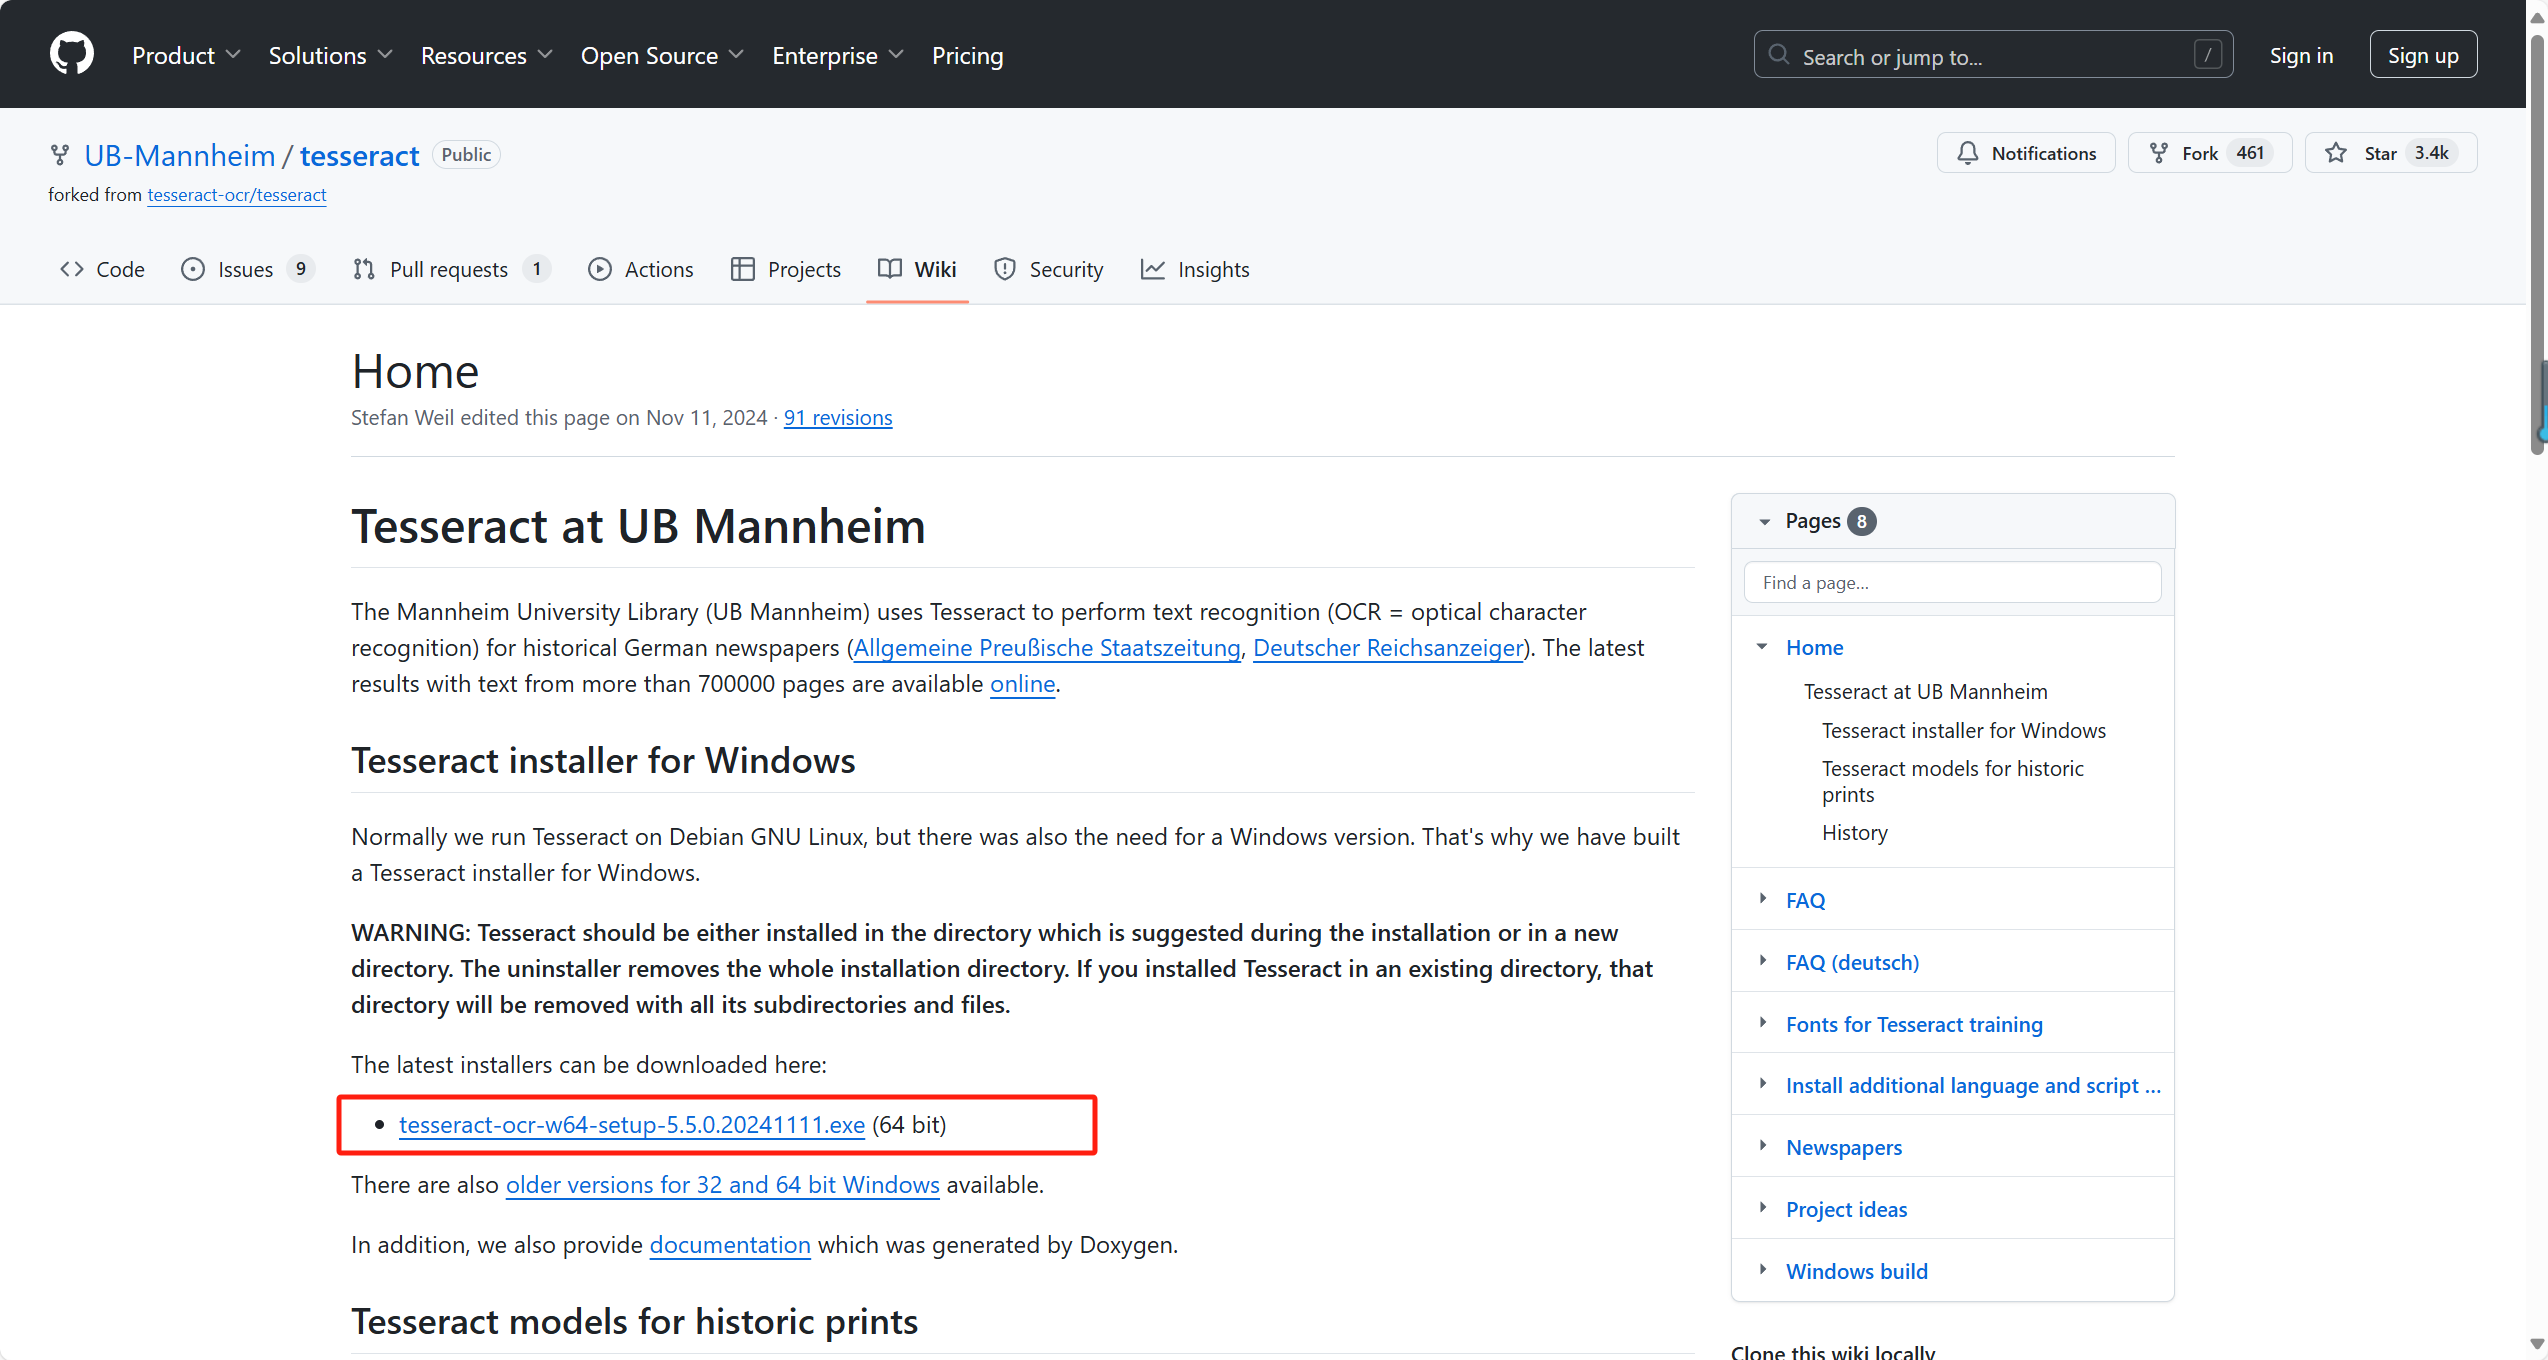Collapse the Pages section

tap(1765, 521)
